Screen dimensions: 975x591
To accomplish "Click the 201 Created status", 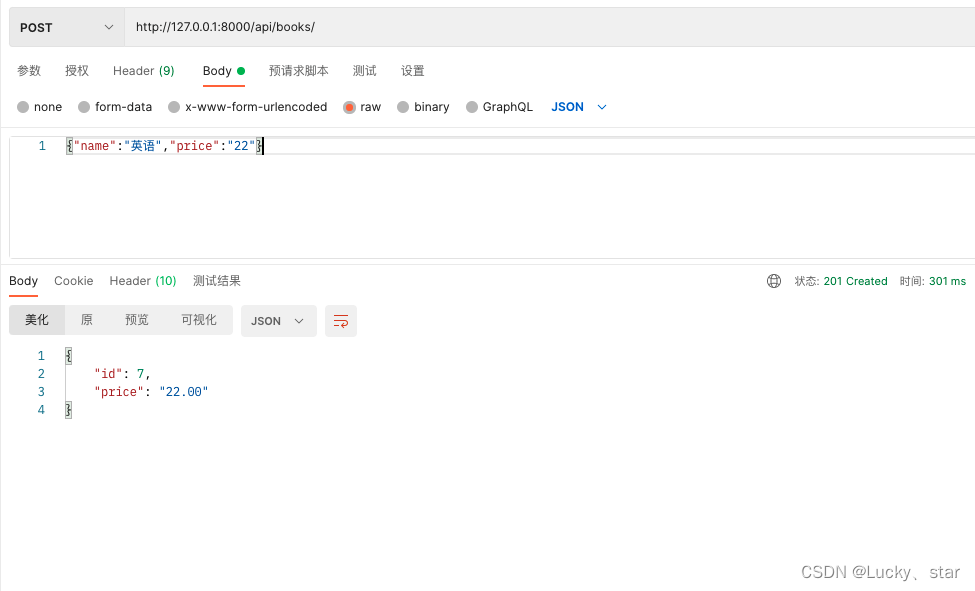I will click(x=855, y=281).
